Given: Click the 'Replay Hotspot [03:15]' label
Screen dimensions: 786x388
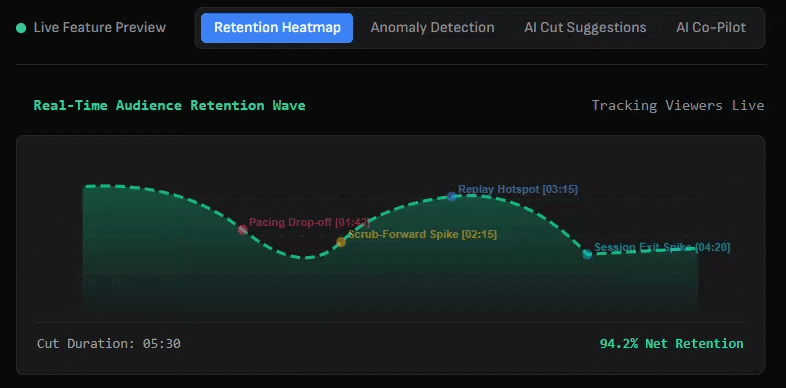Looking at the screenshot, I should click(518, 189).
